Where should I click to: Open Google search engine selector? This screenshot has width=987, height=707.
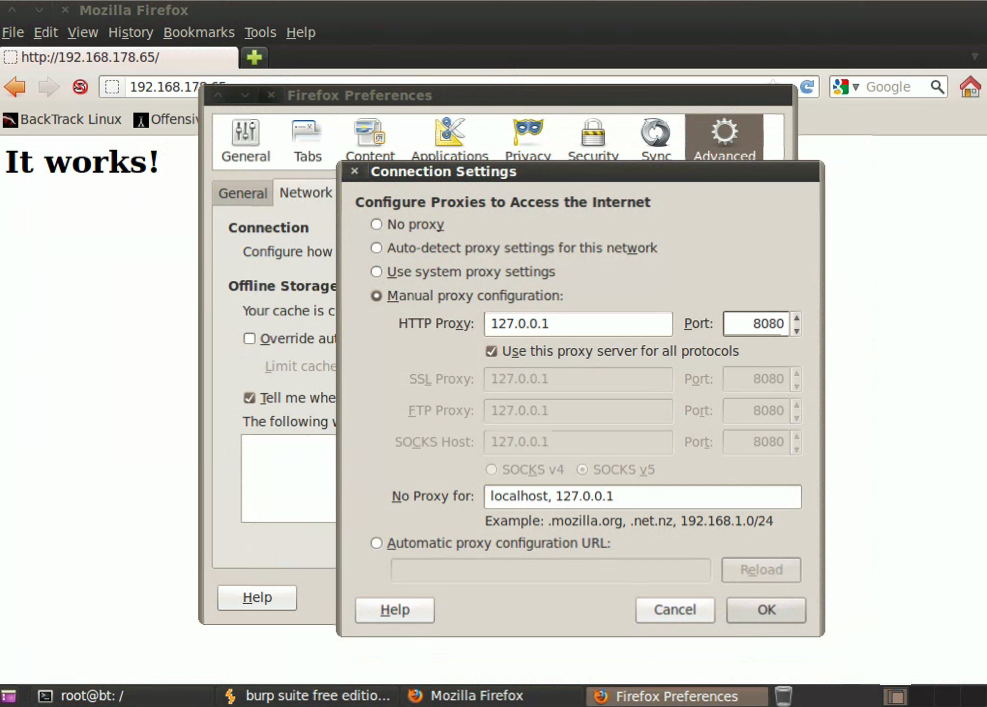(x=846, y=87)
